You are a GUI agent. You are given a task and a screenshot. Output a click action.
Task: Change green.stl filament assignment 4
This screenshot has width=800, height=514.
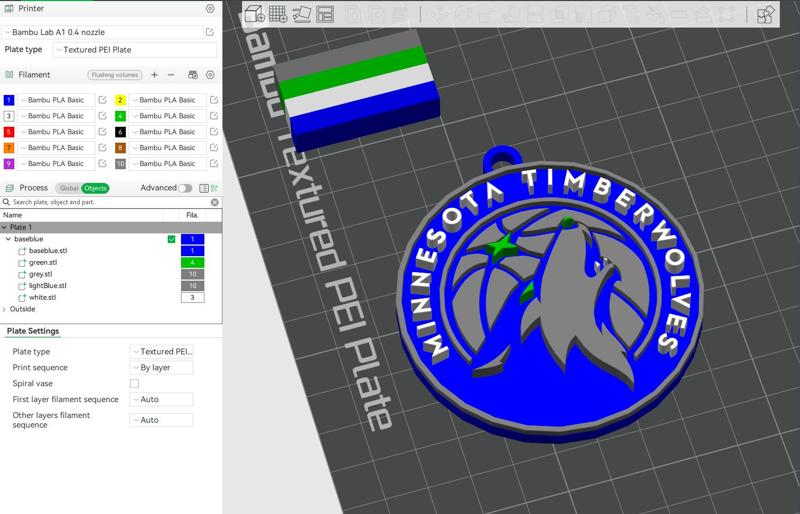pyautogui.click(x=192, y=262)
